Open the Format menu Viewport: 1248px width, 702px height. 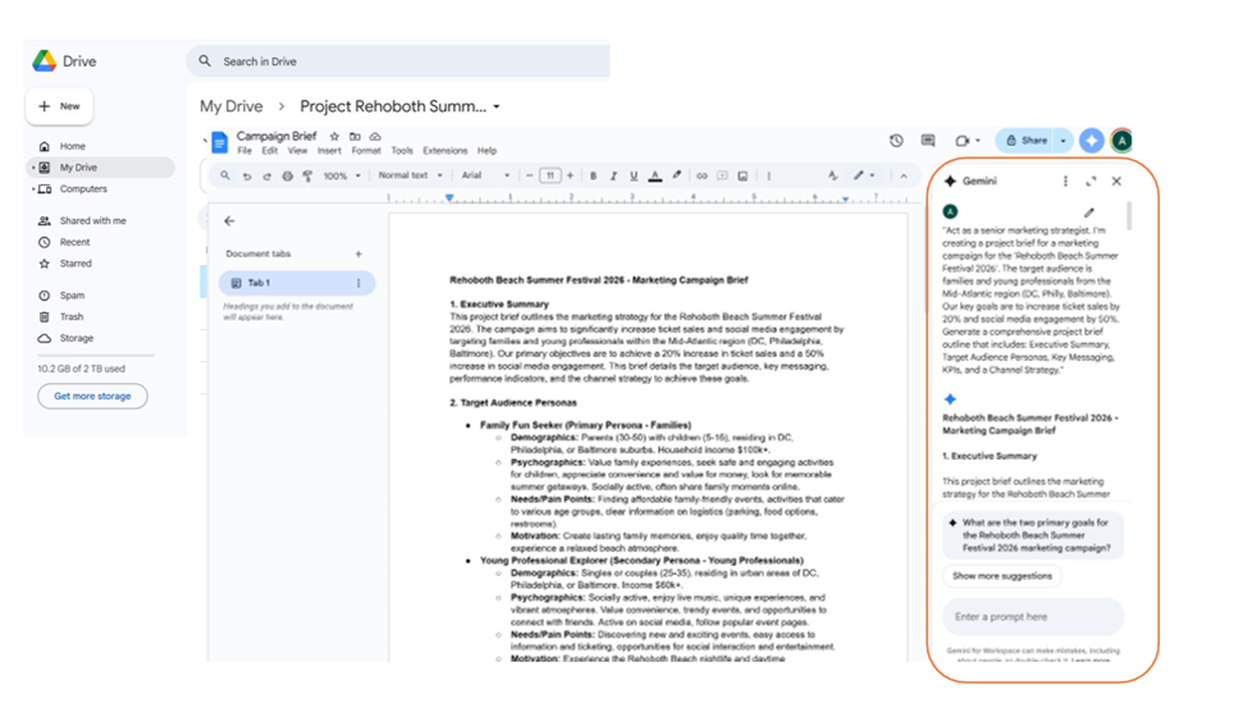(366, 151)
